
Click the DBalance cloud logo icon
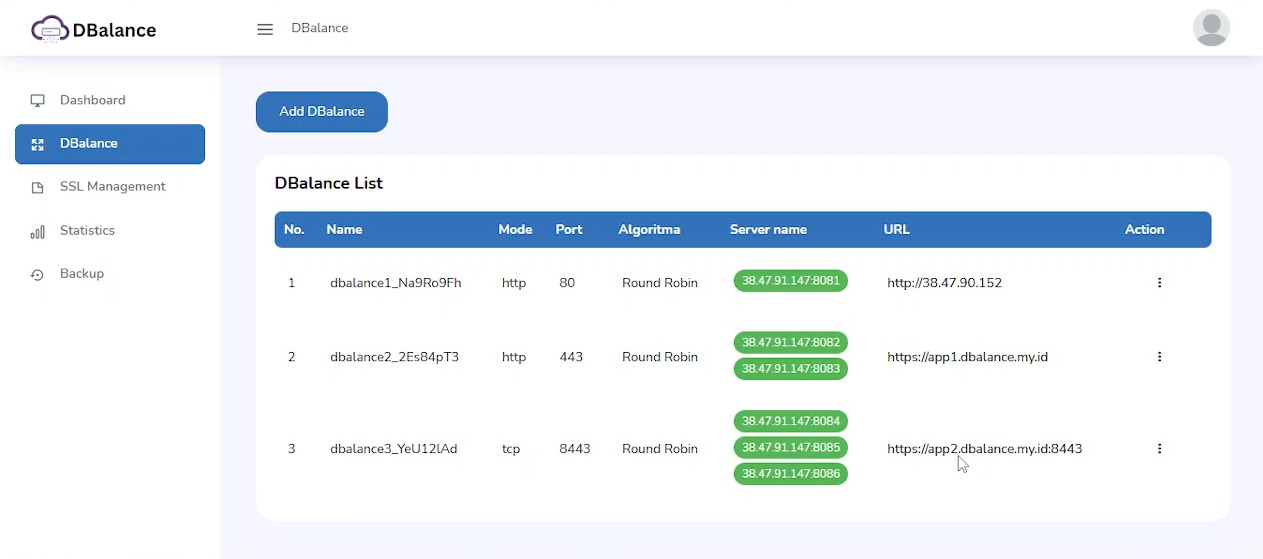(49, 29)
